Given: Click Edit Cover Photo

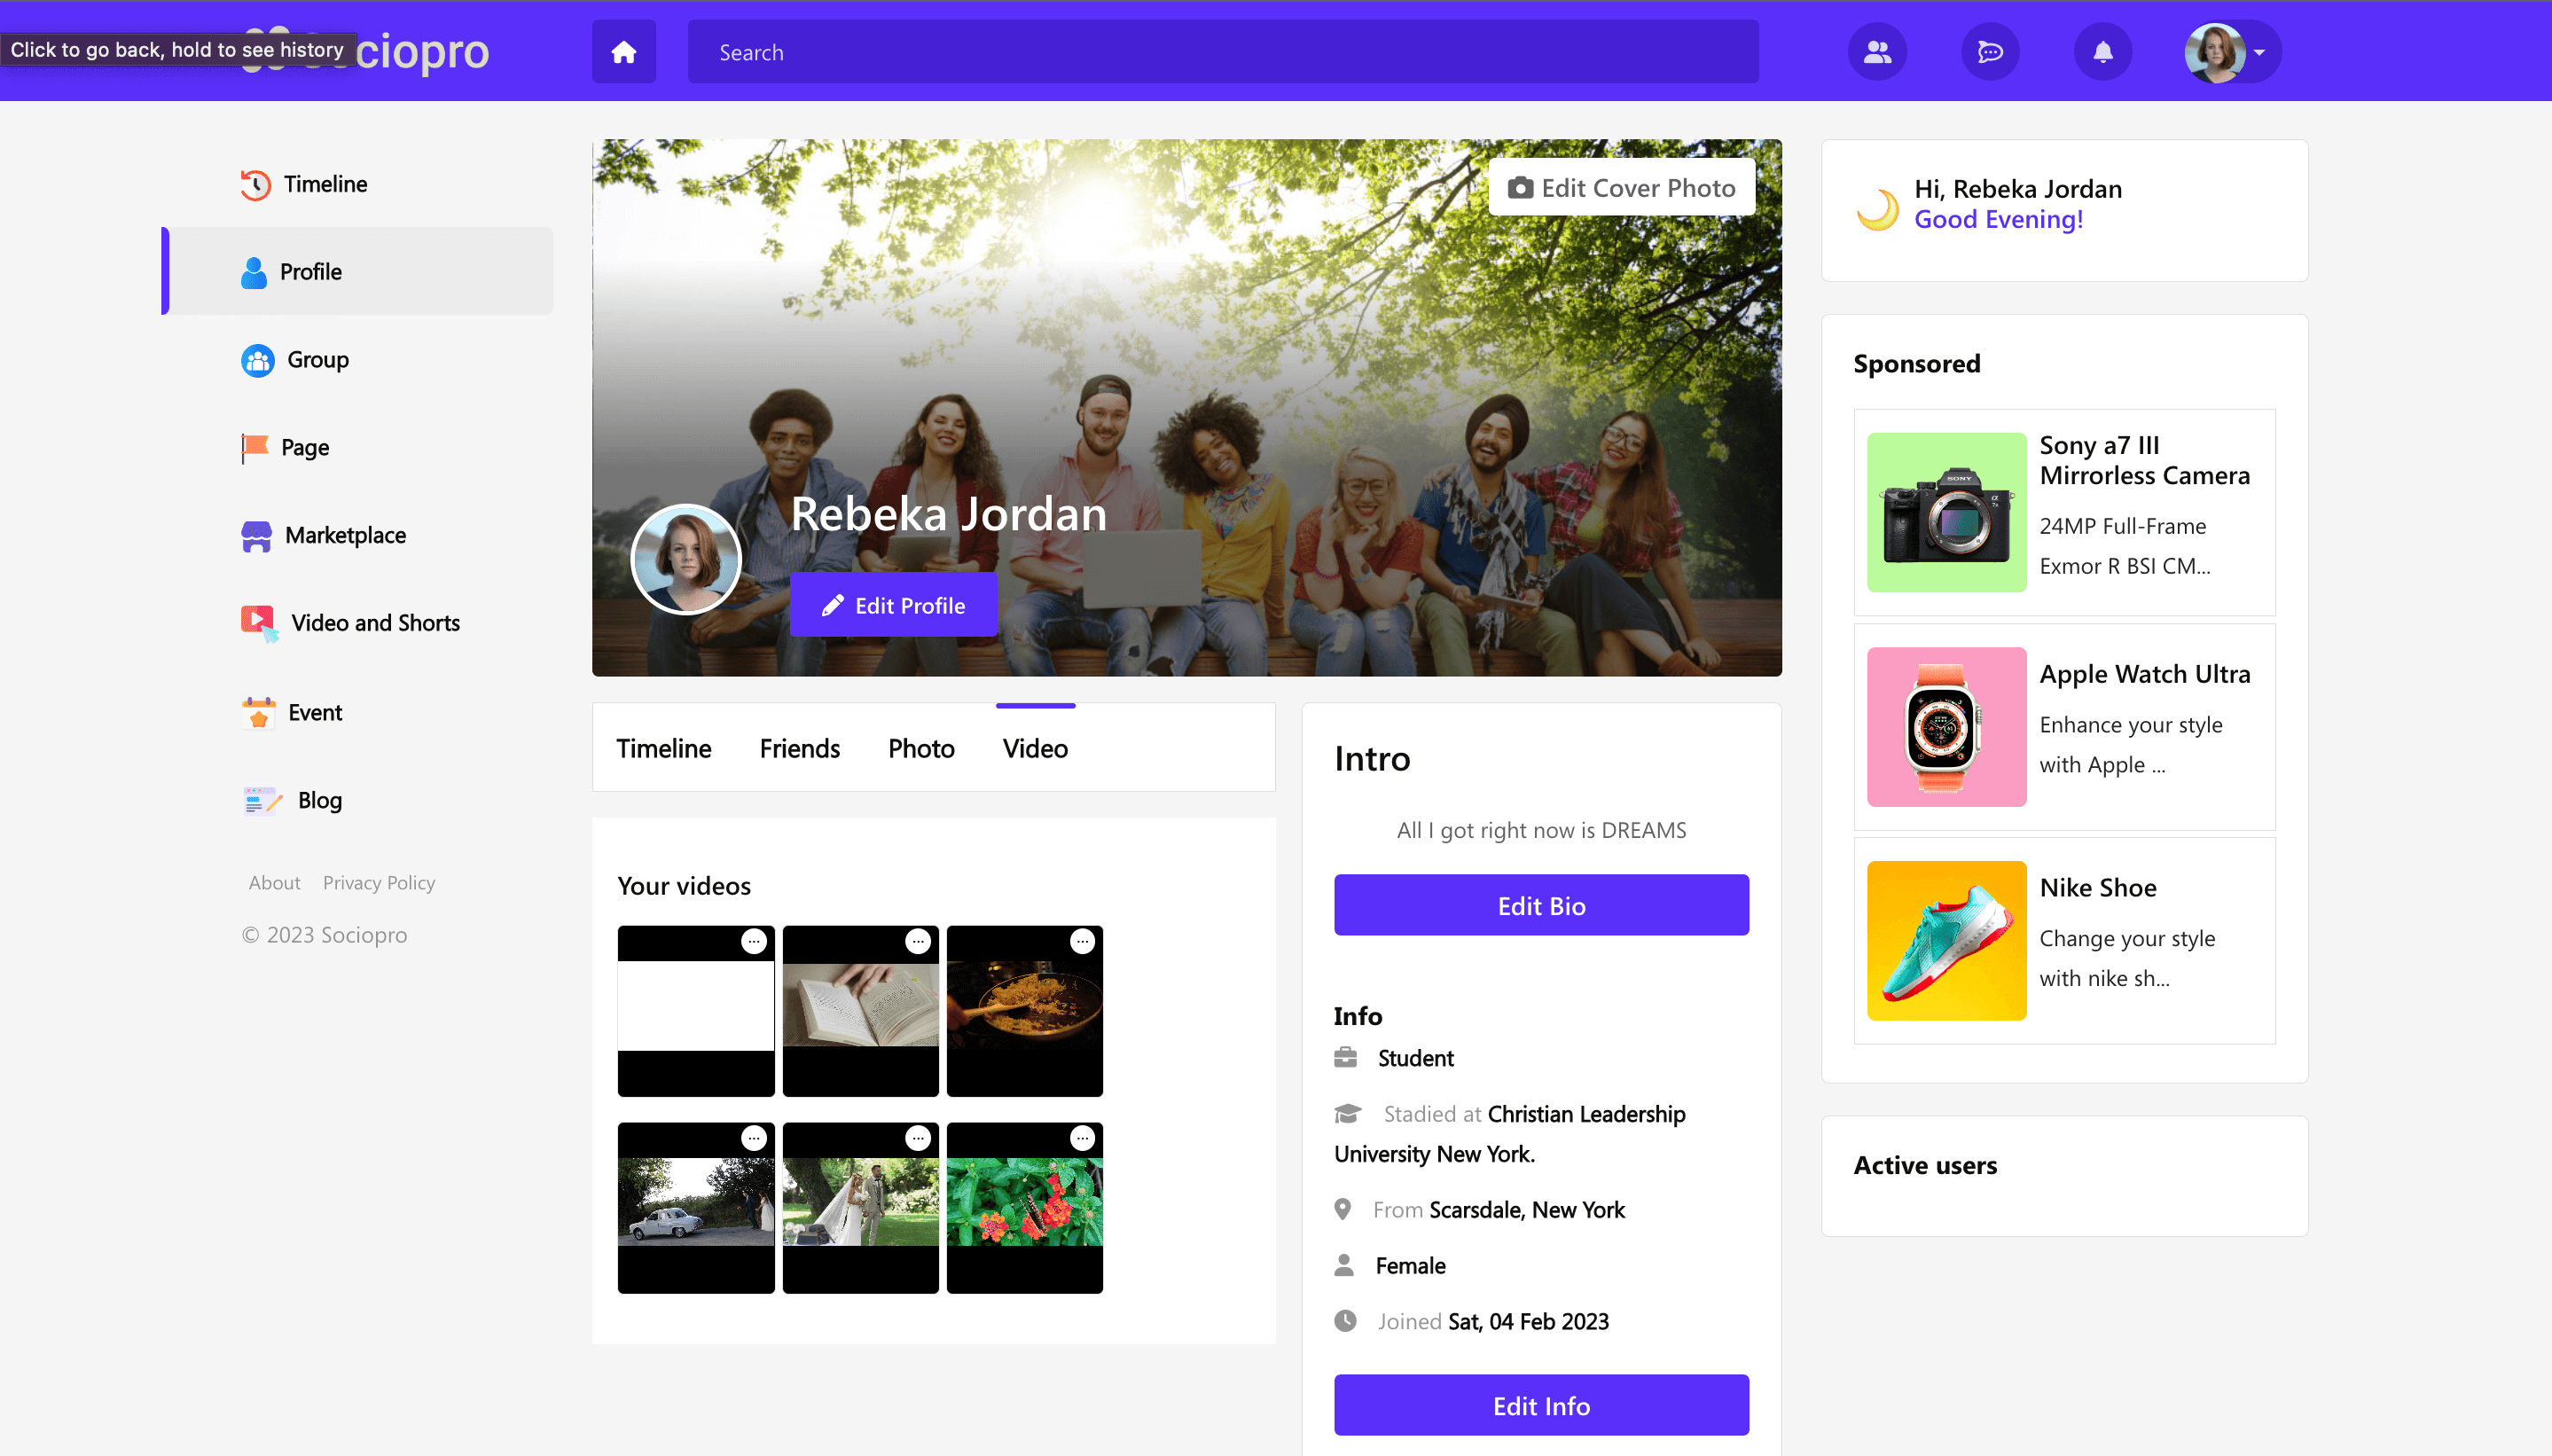Looking at the screenshot, I should [x=1621, y=186].
